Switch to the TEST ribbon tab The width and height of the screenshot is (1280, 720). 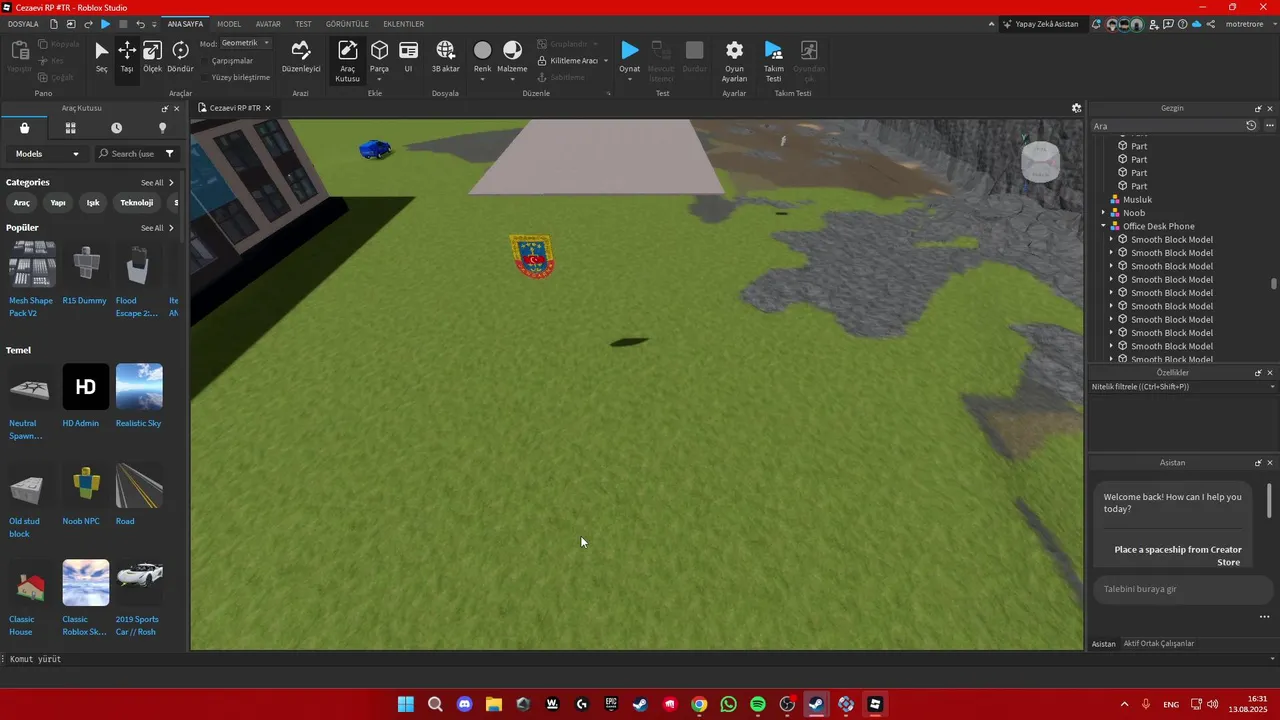coord(303,24)
